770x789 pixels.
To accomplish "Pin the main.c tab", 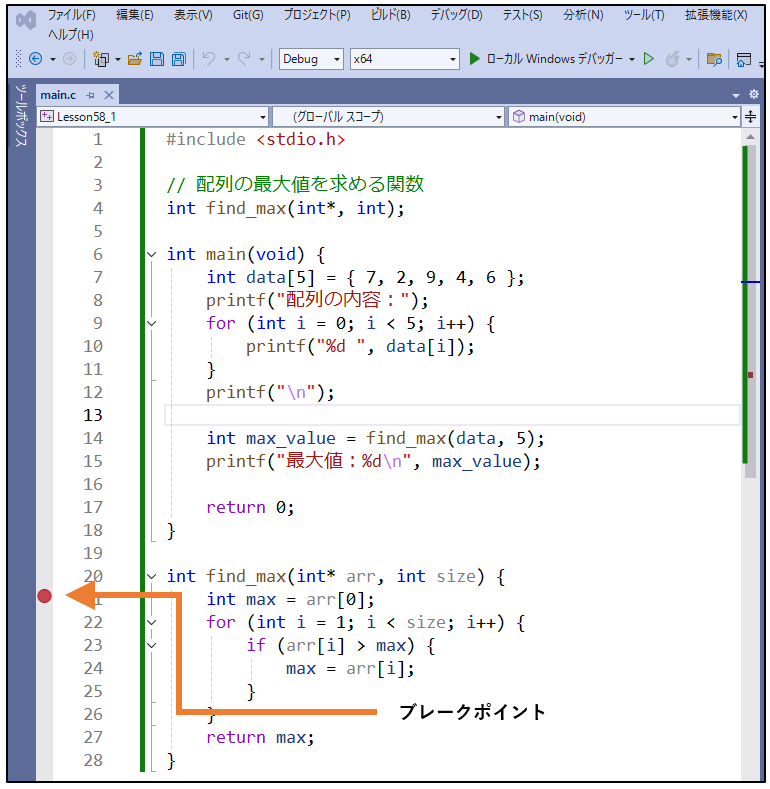I will [x=90, y=95].
